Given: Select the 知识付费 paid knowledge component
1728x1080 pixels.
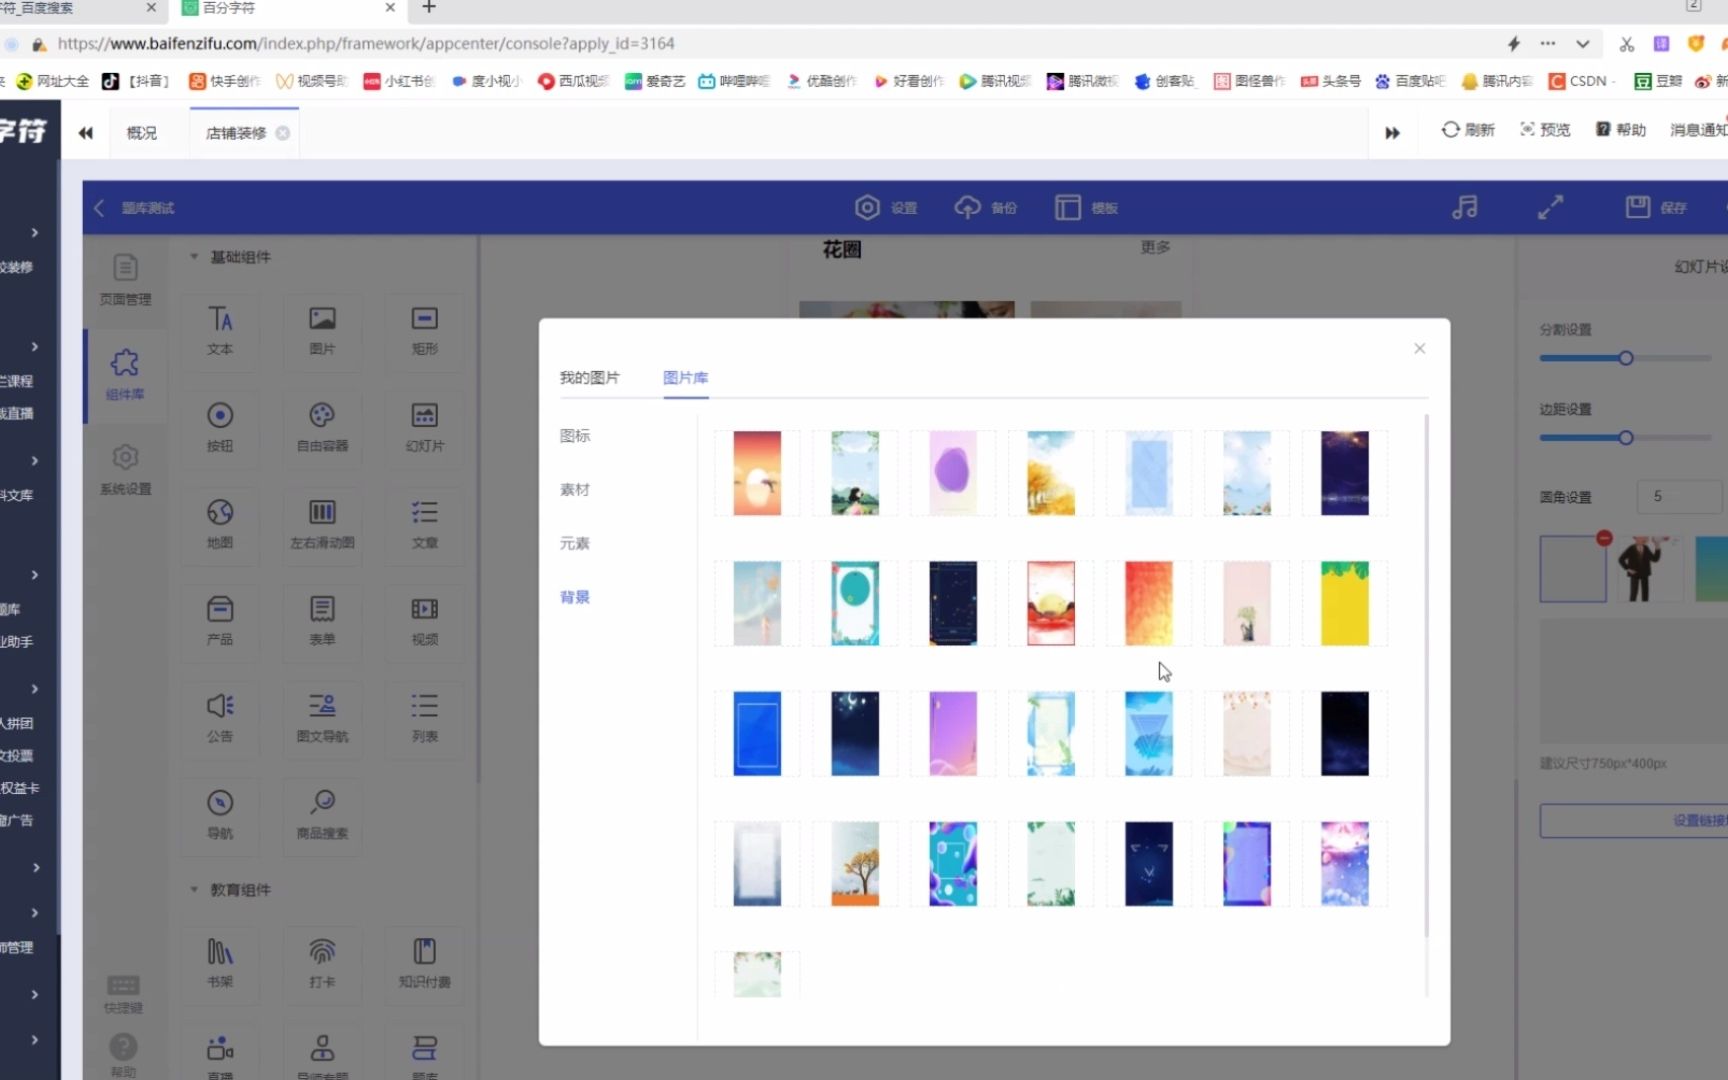Looking at the screenshot, I should (x=424, y=963).
